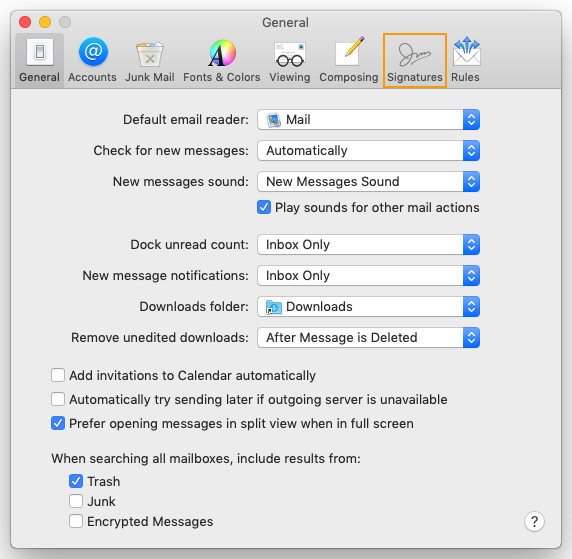Open the Fonts & Colors icon
This screenshot has width=572, height=559.
coord(222,53)
